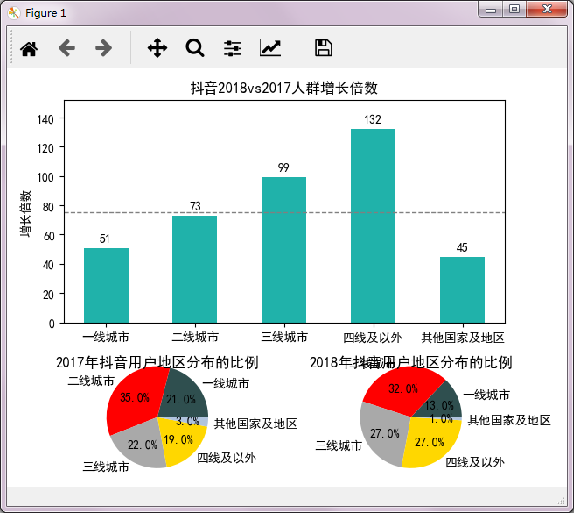Maximize the Figure 1 window
The width and height of the screenshot is (574, 514).
pyautogui.click(x=514, y=9)
